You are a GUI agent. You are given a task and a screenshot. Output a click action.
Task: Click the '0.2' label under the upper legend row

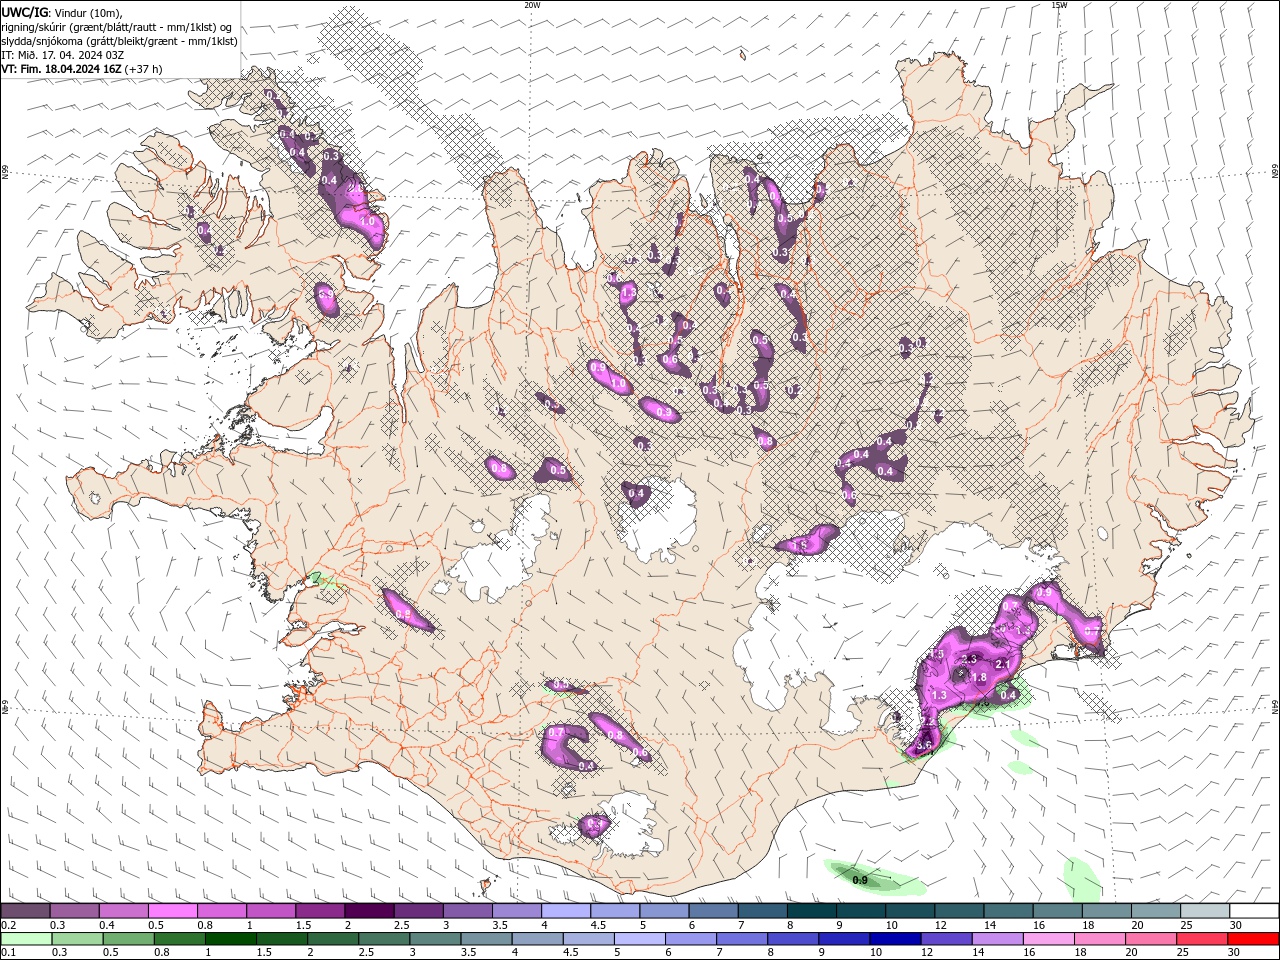point(7,925)
